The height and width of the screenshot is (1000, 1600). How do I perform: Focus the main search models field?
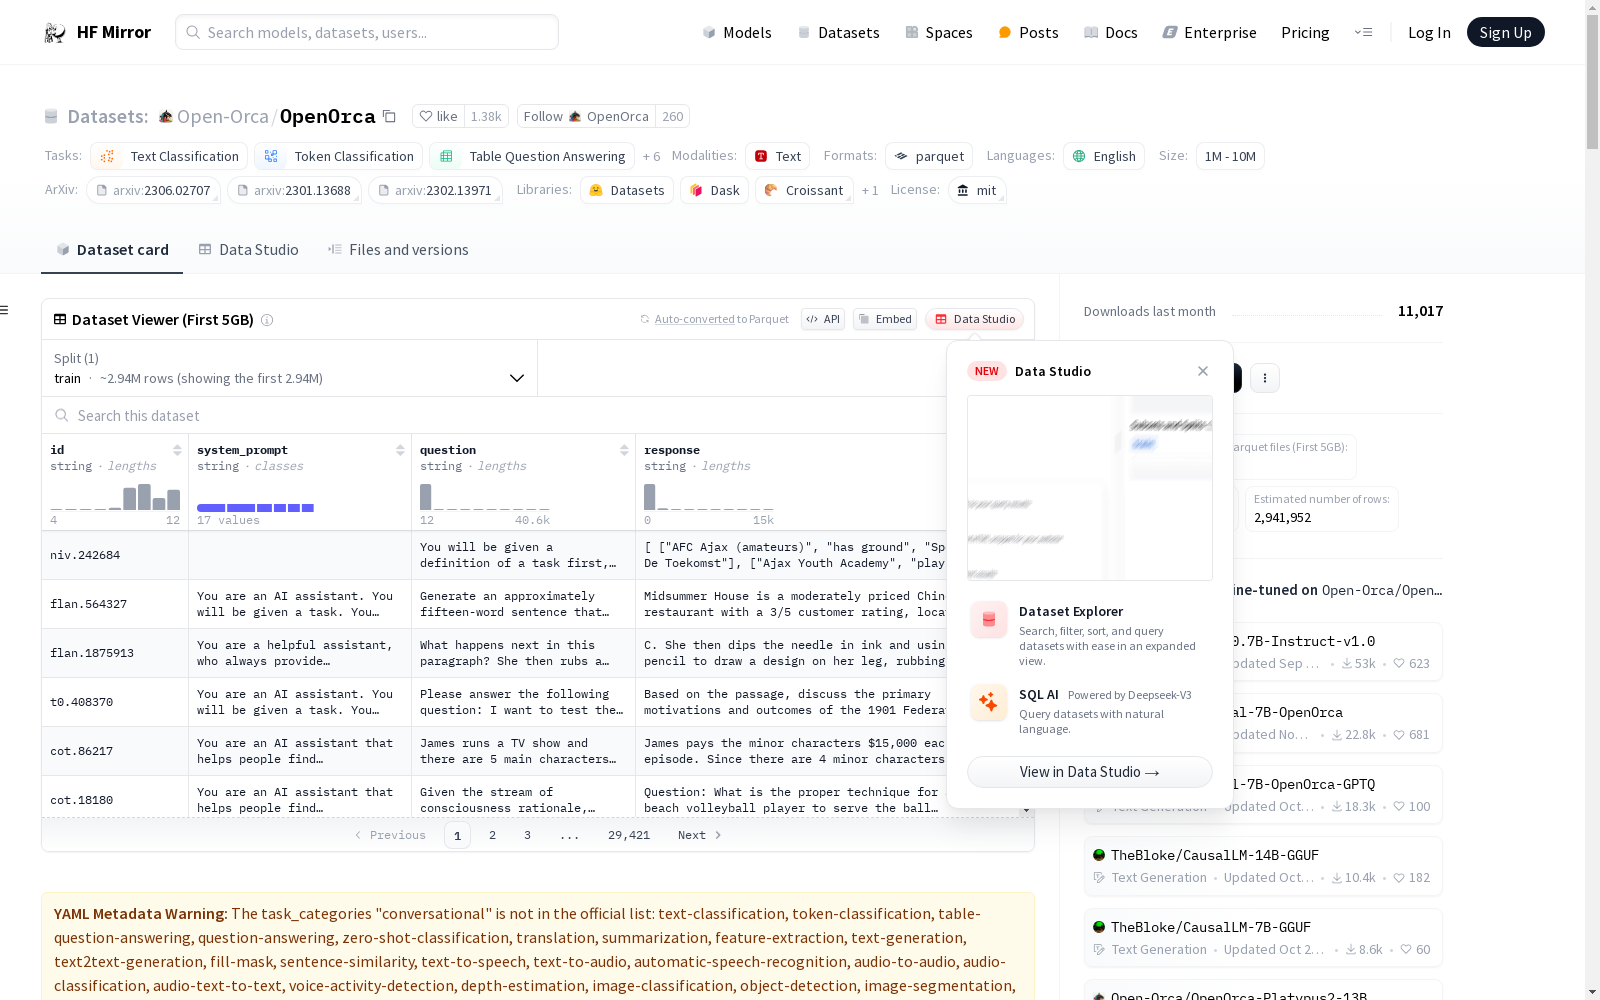pyautogui.click(x=367, y=32)
